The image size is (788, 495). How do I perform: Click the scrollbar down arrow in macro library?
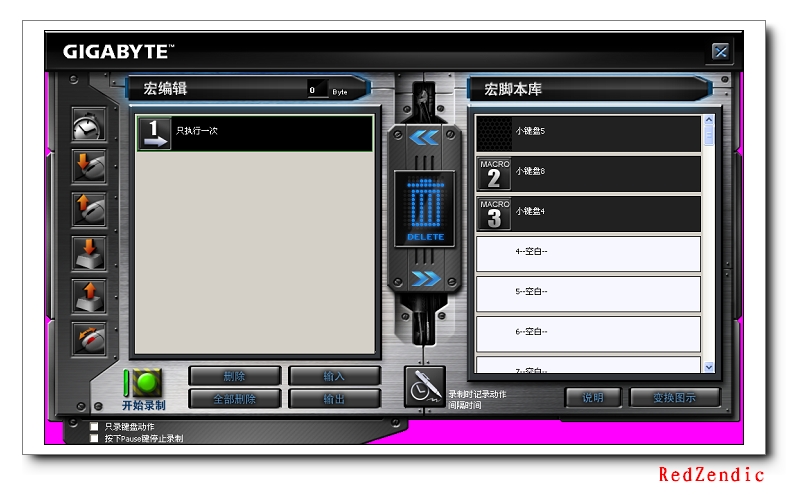click(709, 367)
